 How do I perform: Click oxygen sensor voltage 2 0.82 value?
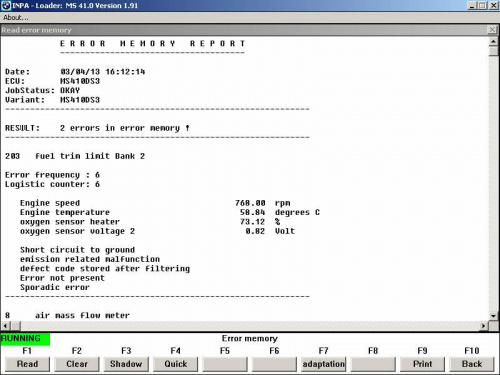point(255,231)
